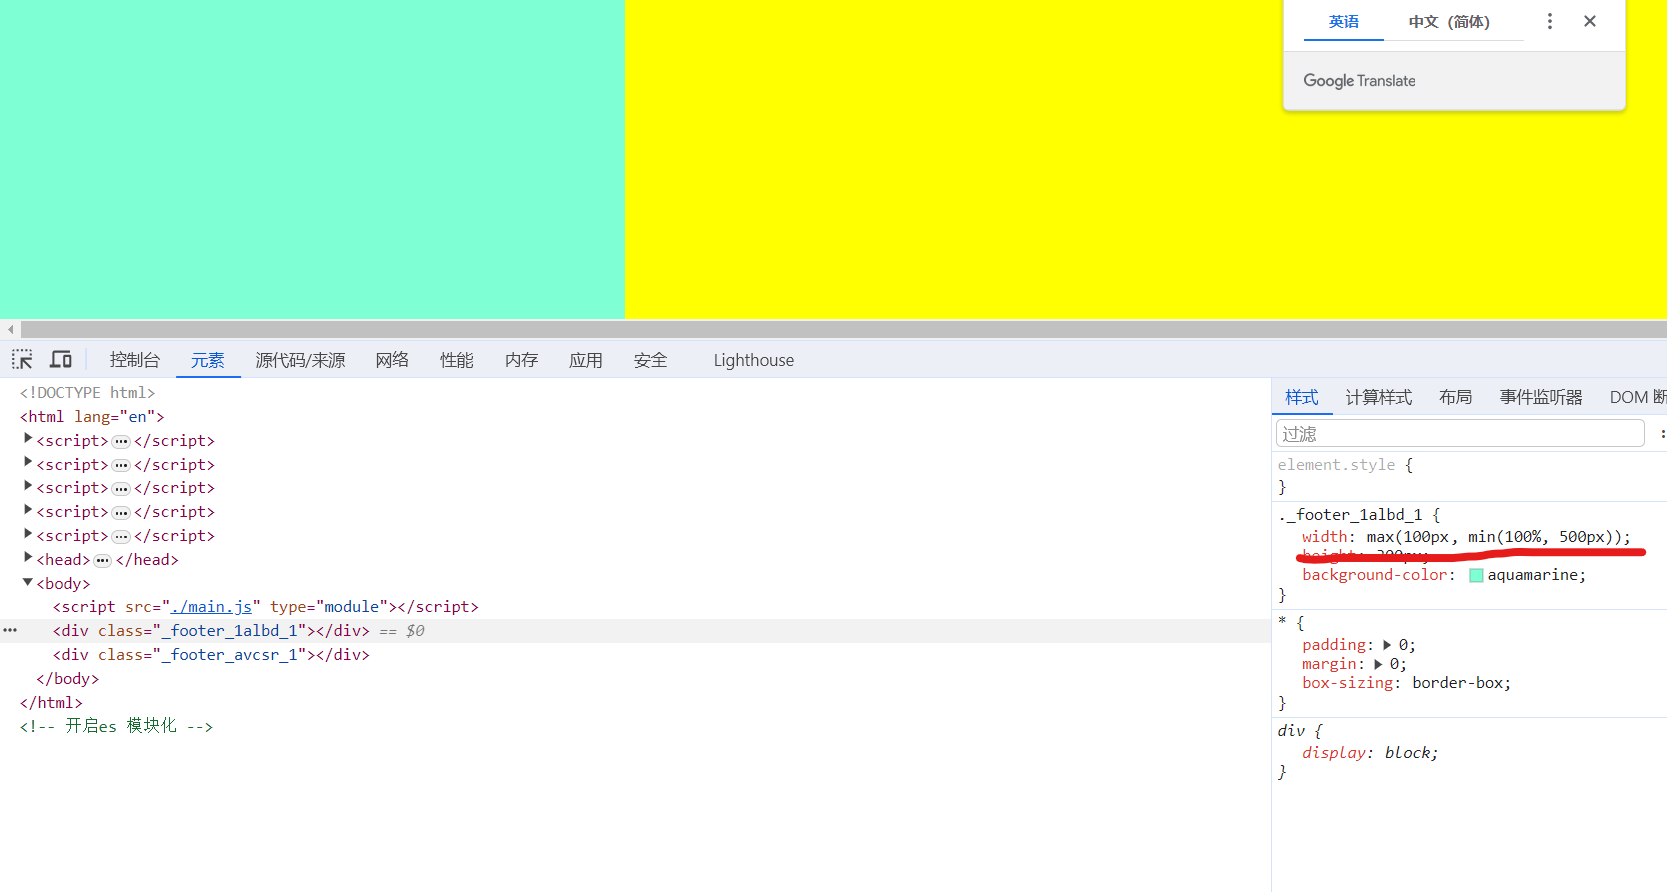Viewport: 1667px width, 892px height.
Task: Open the 性能 tab
Action: (457, 360)
